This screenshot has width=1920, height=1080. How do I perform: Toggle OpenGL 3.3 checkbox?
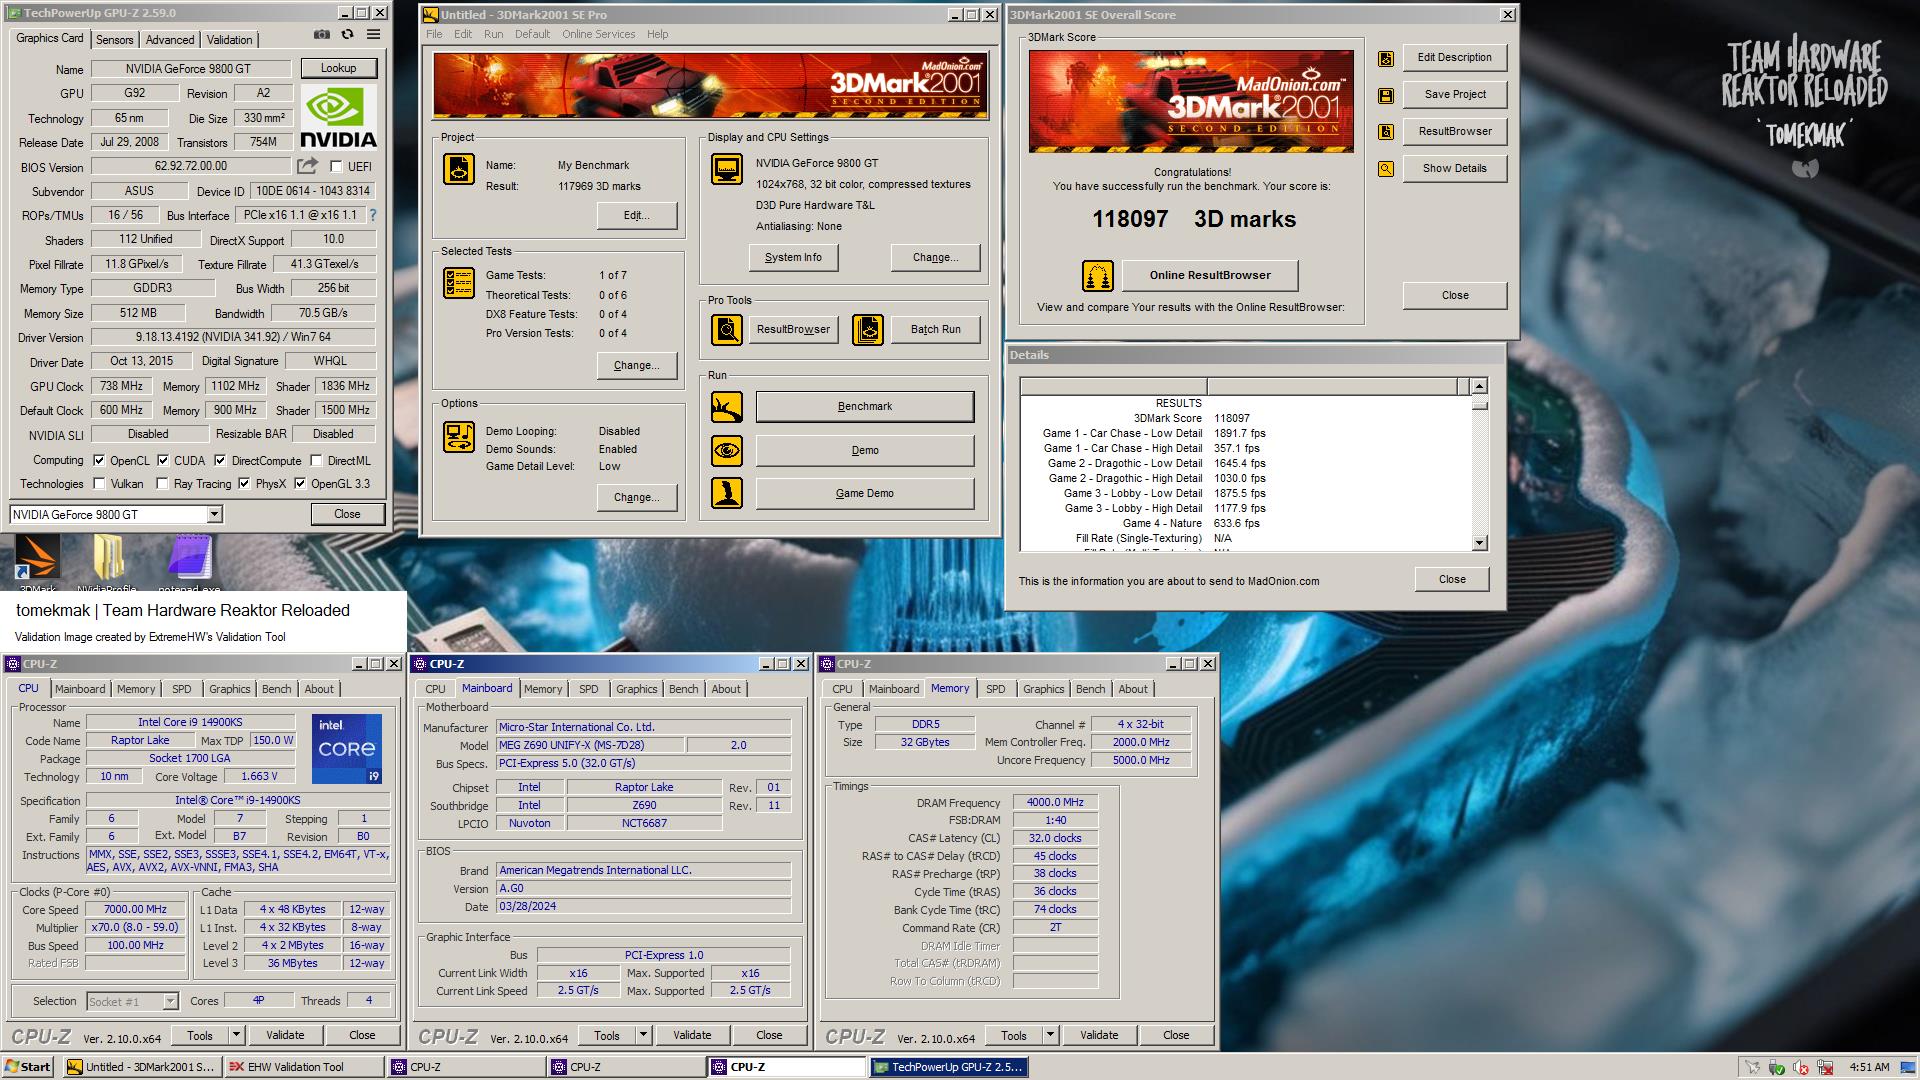pyautogui.click(x=300, y=484)
